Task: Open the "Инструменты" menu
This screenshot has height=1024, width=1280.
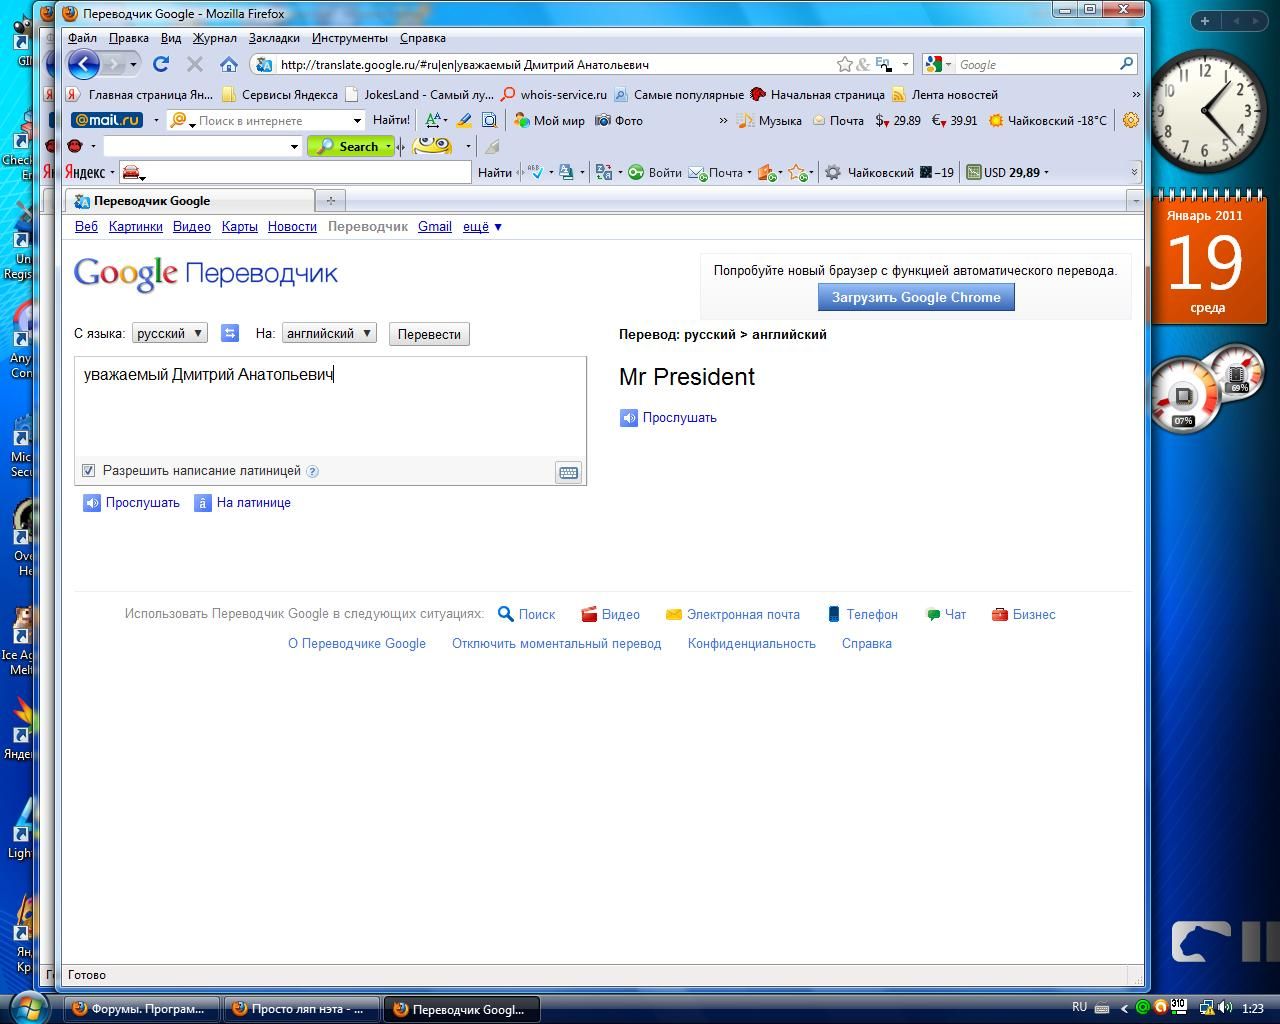Action: click(349, 38)
